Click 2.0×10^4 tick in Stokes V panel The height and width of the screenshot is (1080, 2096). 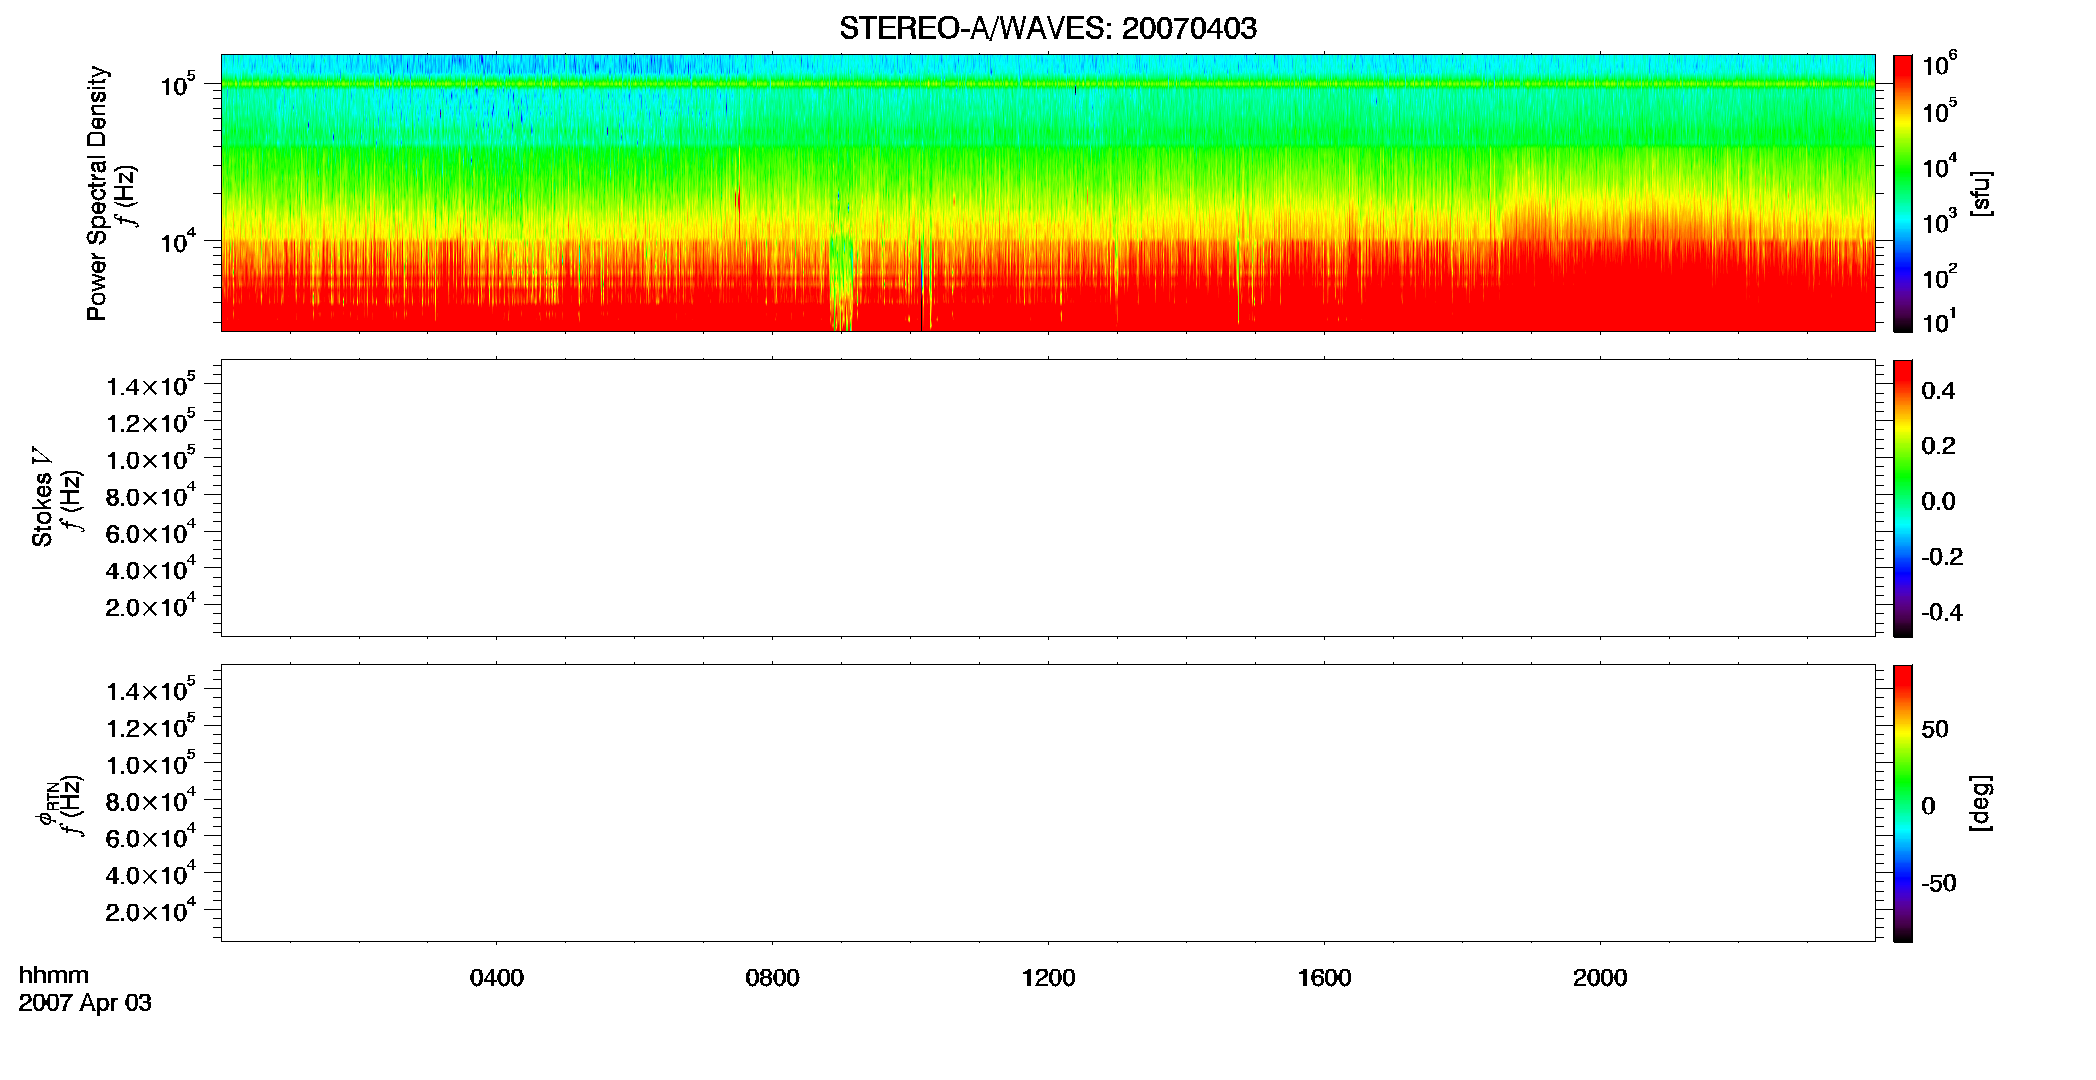pyautogui.click(x=151, y=606)
